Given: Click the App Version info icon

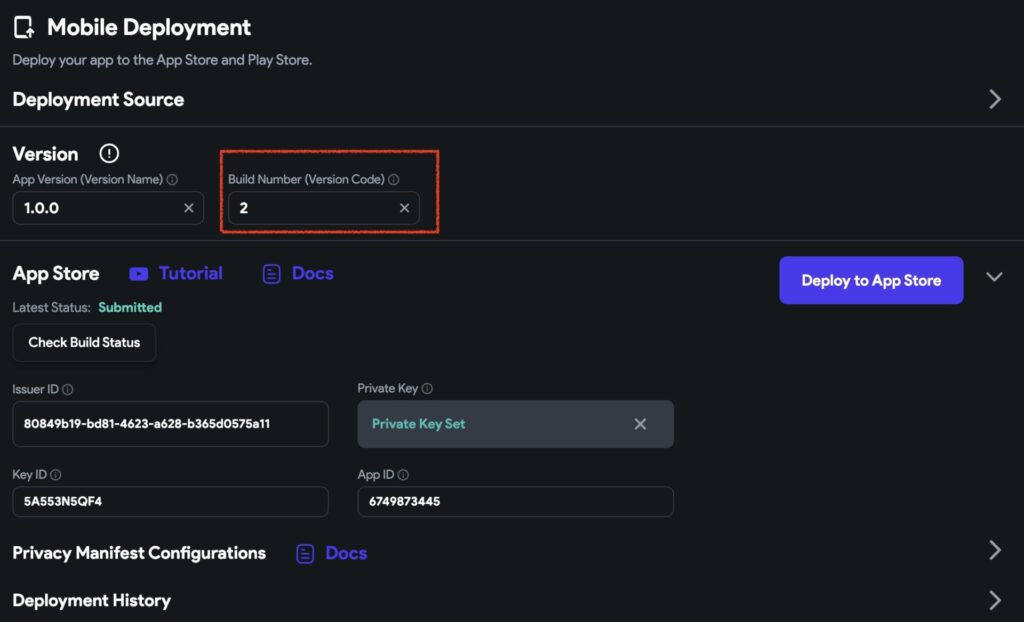Looking at the screenshot, I should (x=172, y=179).
